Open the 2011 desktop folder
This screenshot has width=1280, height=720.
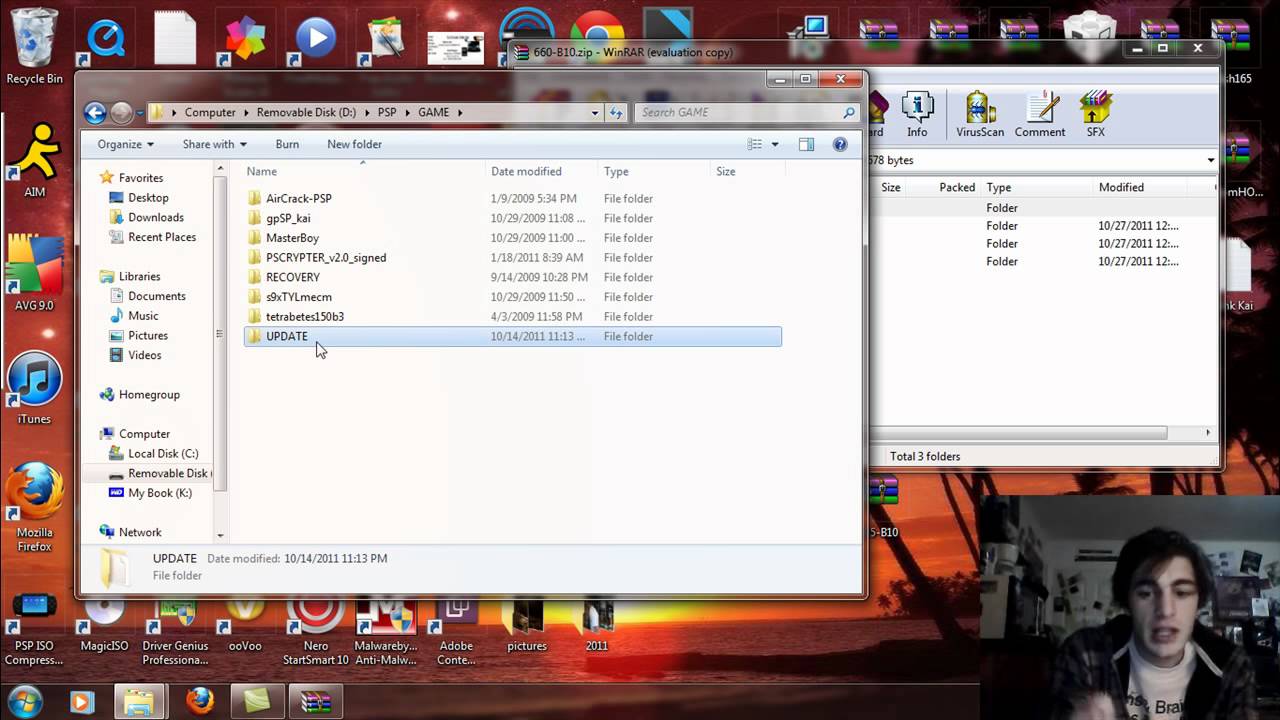(x=596, y=624)
